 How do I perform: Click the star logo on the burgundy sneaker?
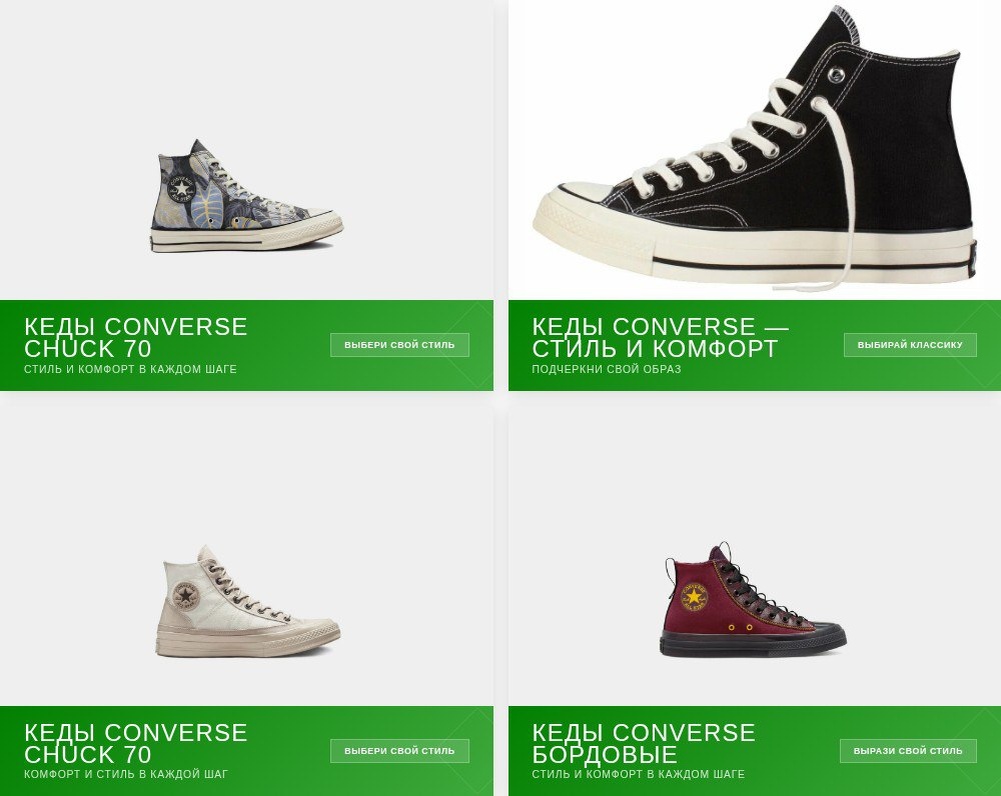693,597
